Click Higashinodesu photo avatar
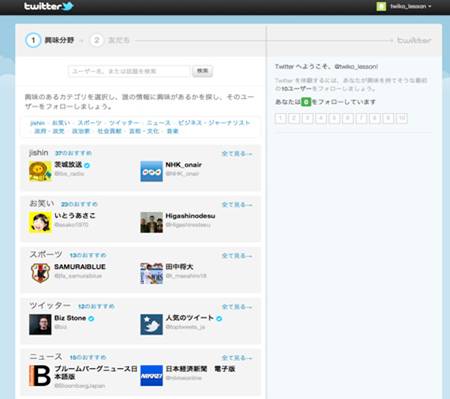Image resolution: width=450 pixels, height=399 pixels. tap(151, 222)
